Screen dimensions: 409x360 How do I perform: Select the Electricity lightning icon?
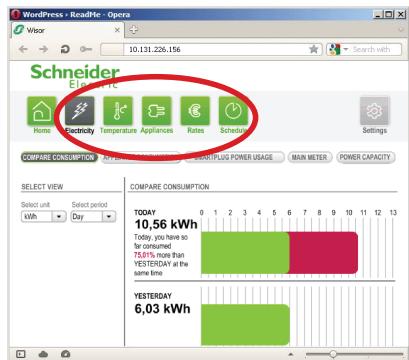[x=80, y=111]
